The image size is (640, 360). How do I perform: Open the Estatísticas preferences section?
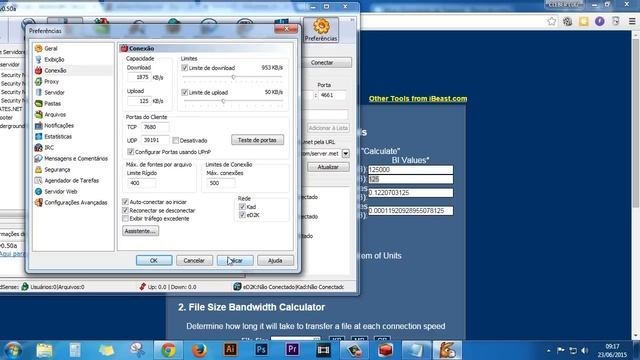pos(58,137)
